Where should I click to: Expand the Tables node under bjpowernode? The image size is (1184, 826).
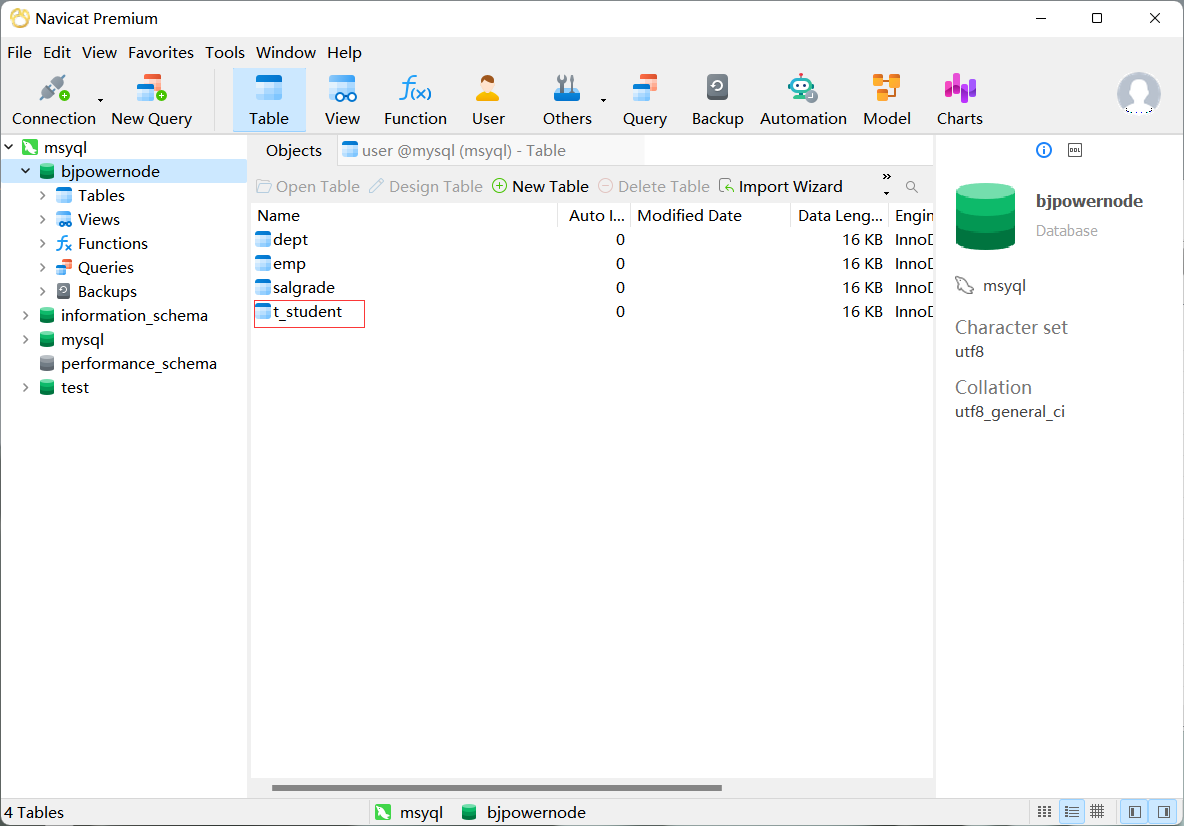pos(43,196)
